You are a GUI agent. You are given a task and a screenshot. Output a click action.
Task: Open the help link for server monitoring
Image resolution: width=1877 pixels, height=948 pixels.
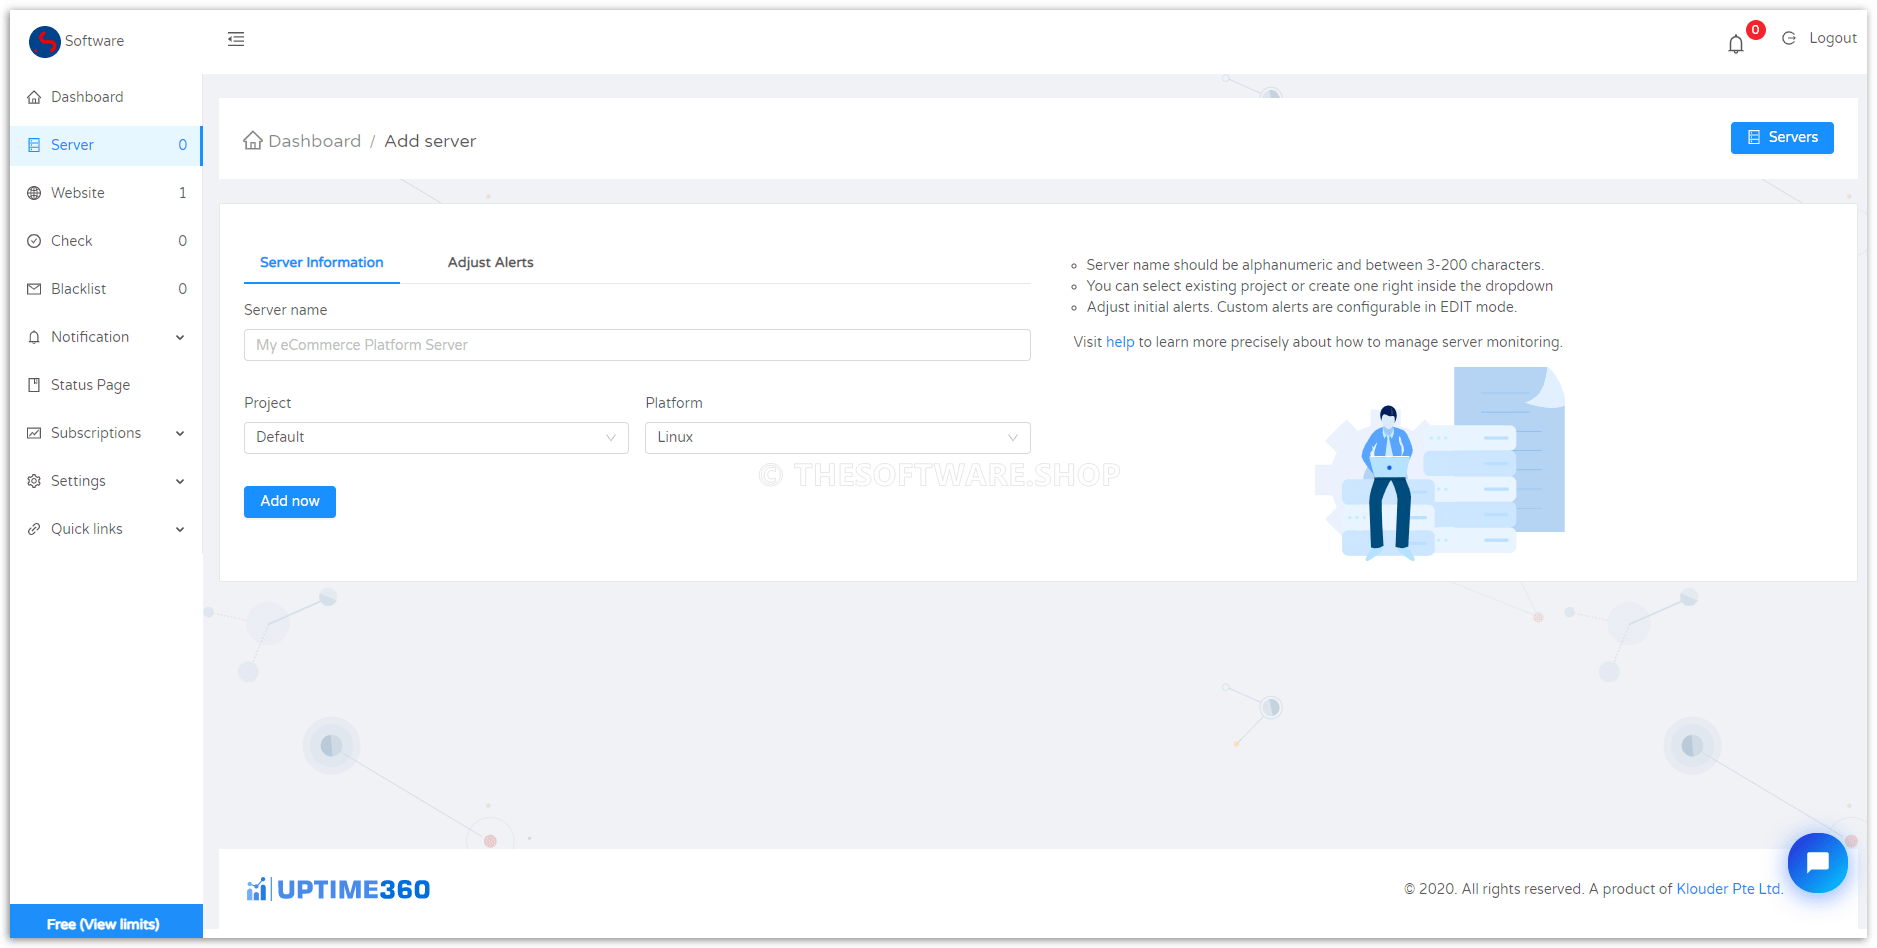1118,341
